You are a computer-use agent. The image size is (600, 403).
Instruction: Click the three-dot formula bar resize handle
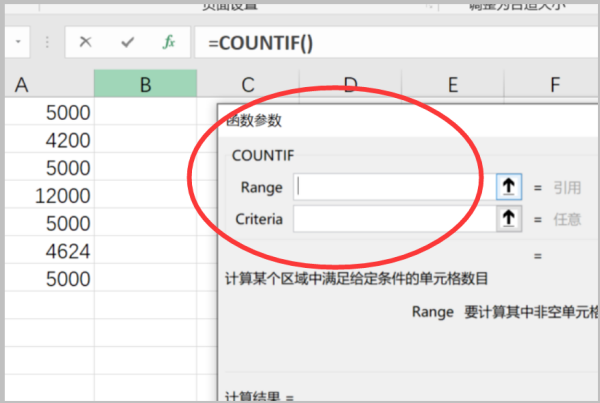click(47, 42)
